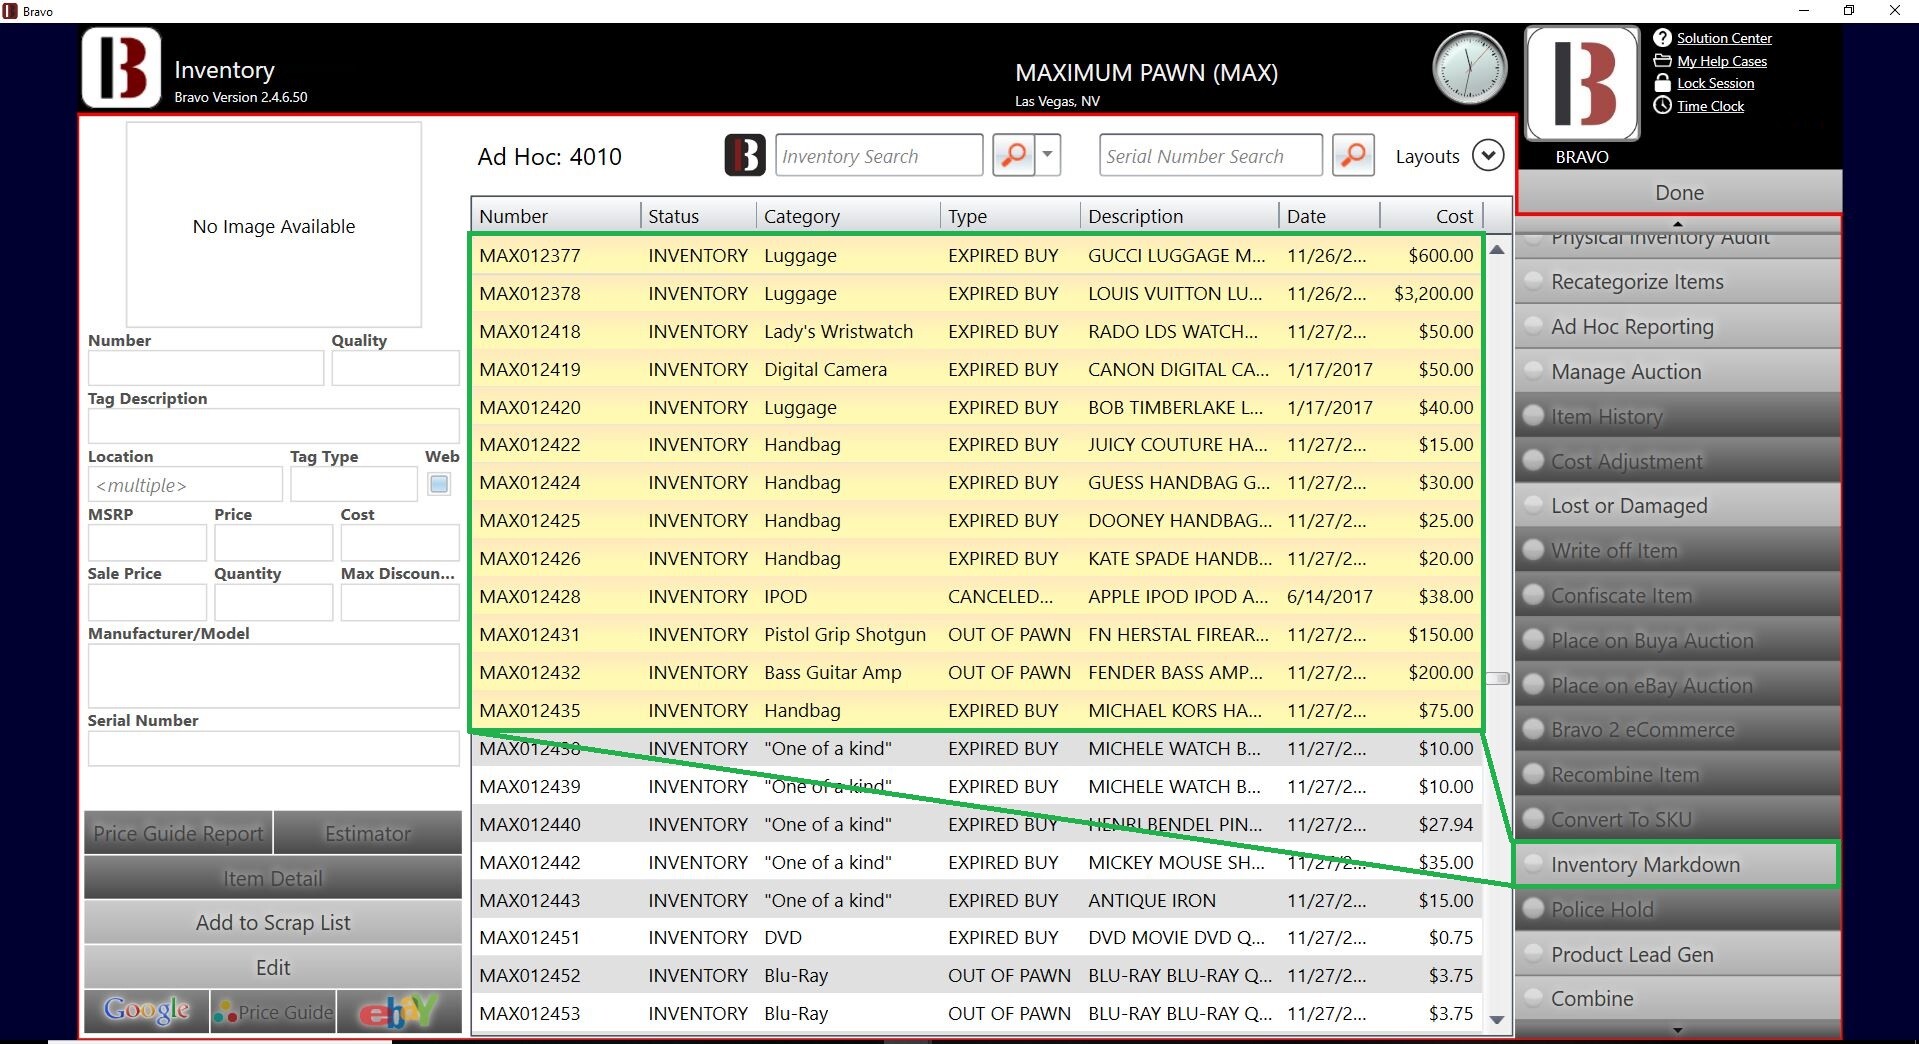Select the Ad Hoc Reporting option
The width and height of the screenshot is (1919, 1044).
coord(1678,327)
